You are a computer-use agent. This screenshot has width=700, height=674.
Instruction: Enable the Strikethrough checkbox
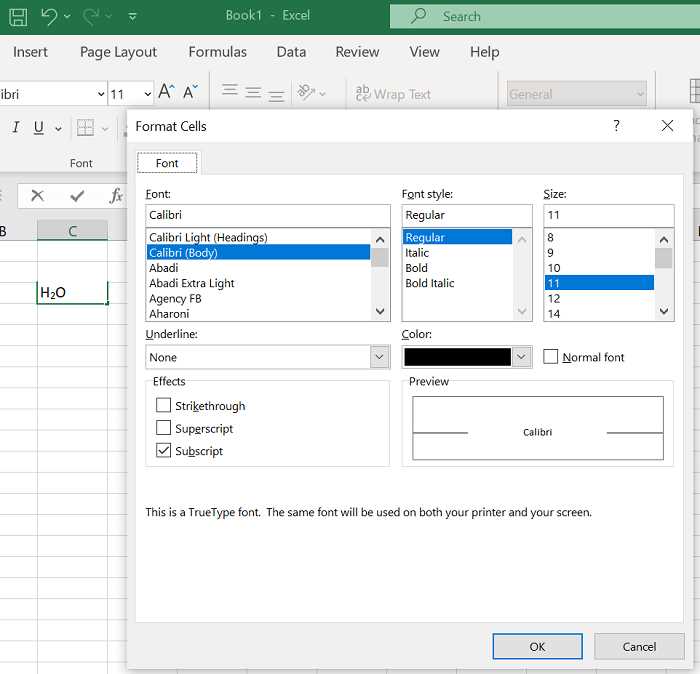coord(163,405)
